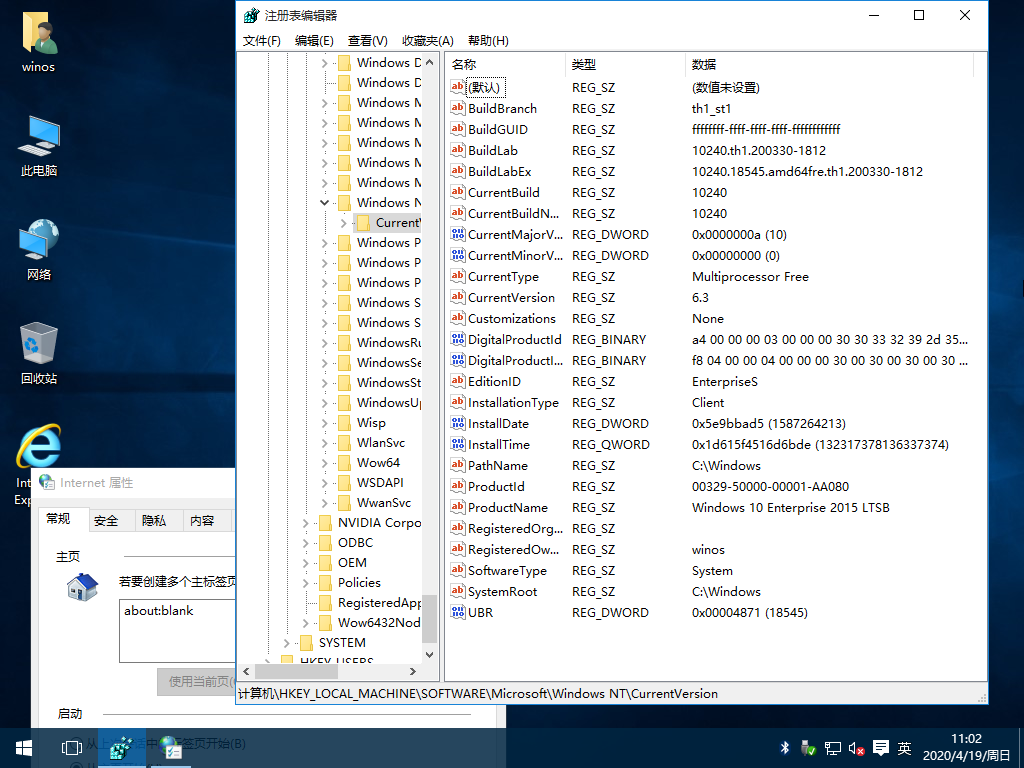Expand the SYSTEM tree node
1024x768 pixels.
(x=287, y=643)
